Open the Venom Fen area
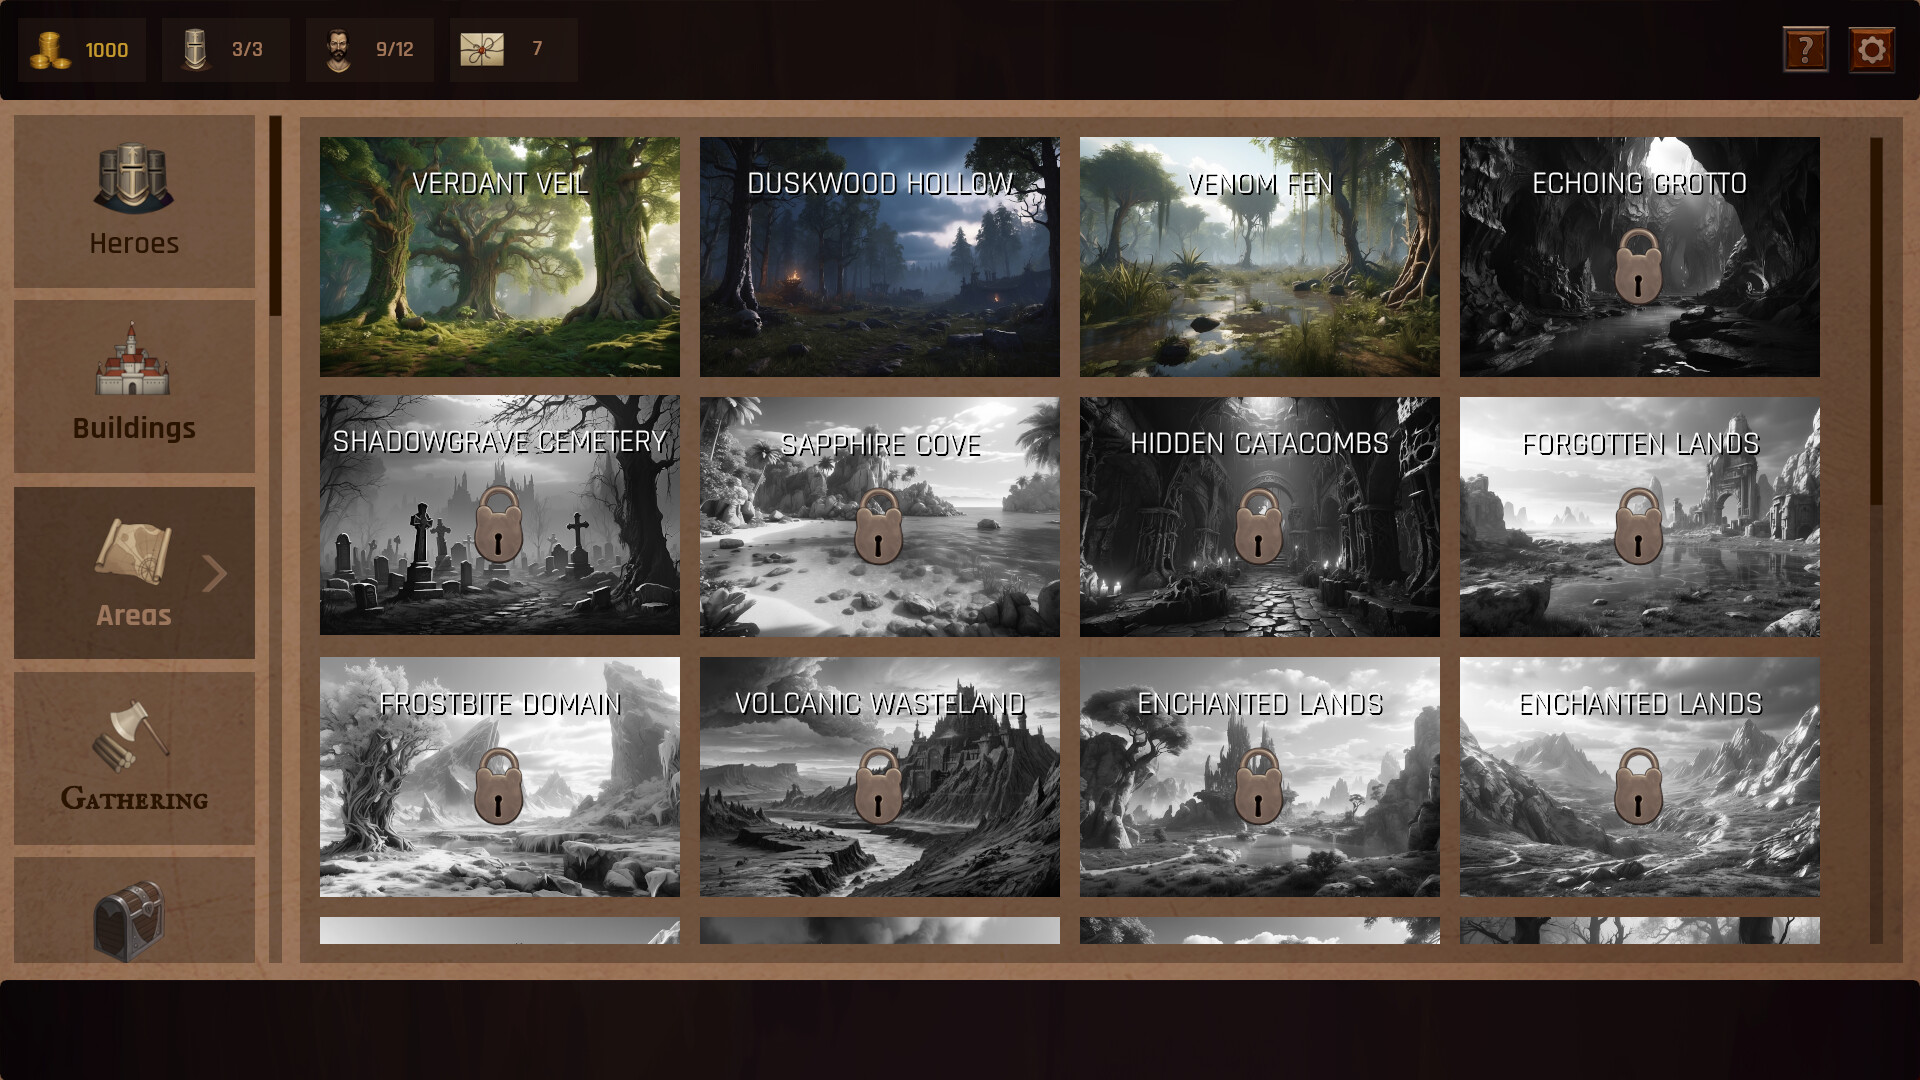Image resolution: width=1920 pixels, height=1080 pixels. [x=1259, y=257]
